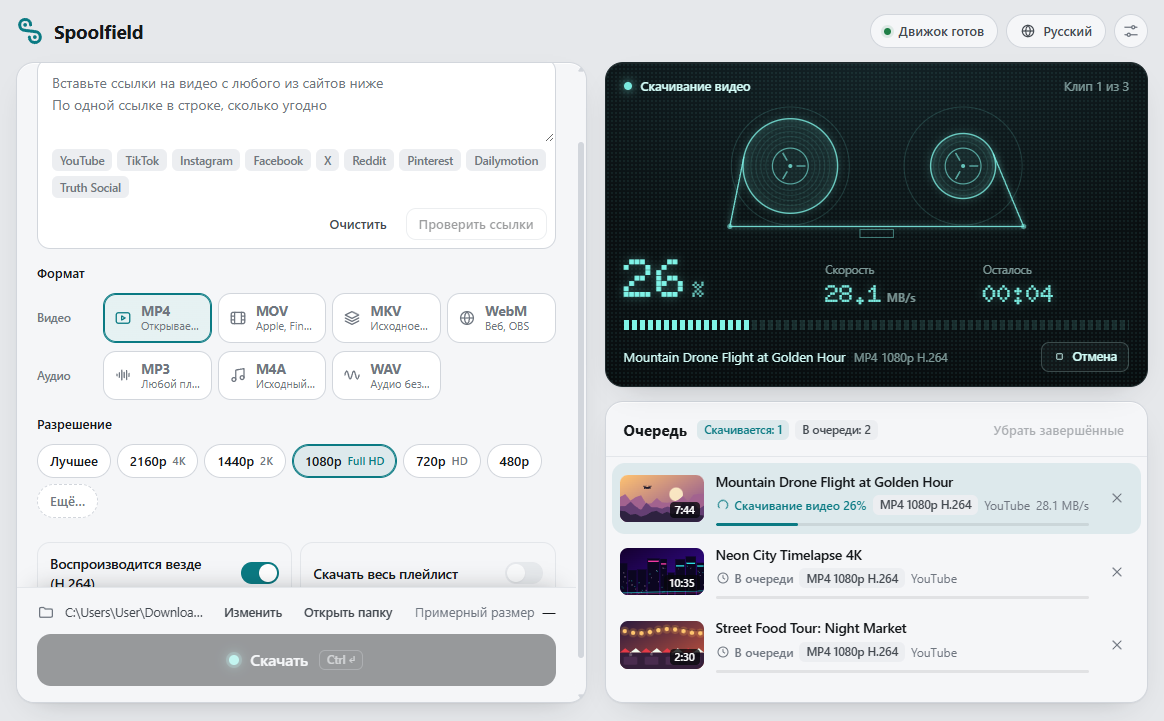The image size is (1164, 721).
Task: Click the left panel vertical scrollbar
Action: point(581,401)
